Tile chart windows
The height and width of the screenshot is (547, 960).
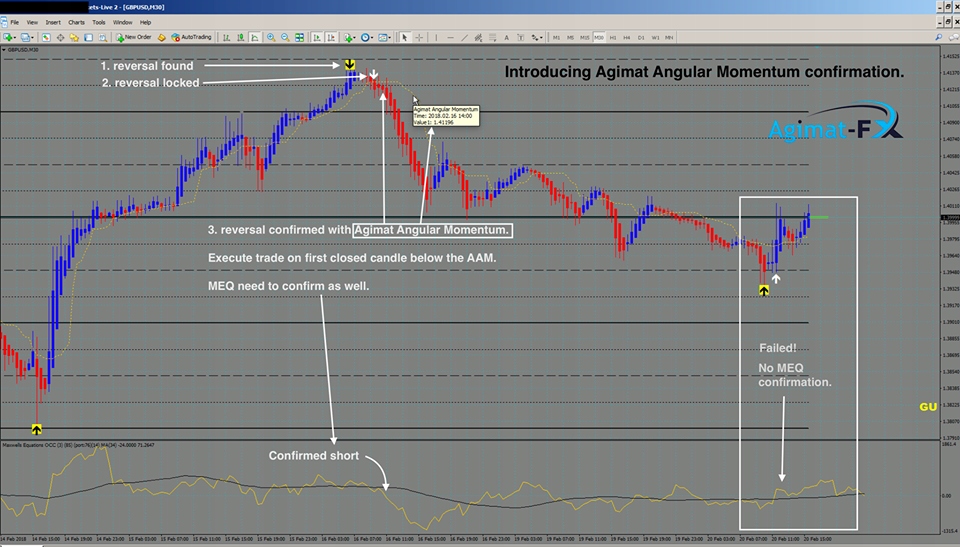click(299, 37)
